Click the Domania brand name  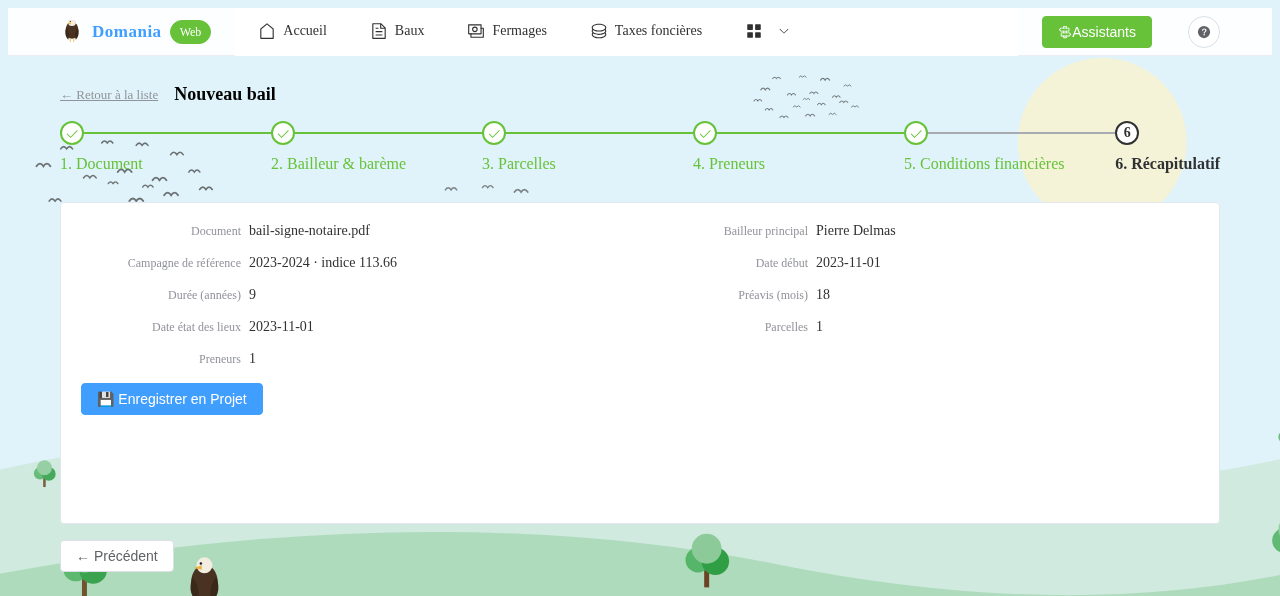pos(126,31)
